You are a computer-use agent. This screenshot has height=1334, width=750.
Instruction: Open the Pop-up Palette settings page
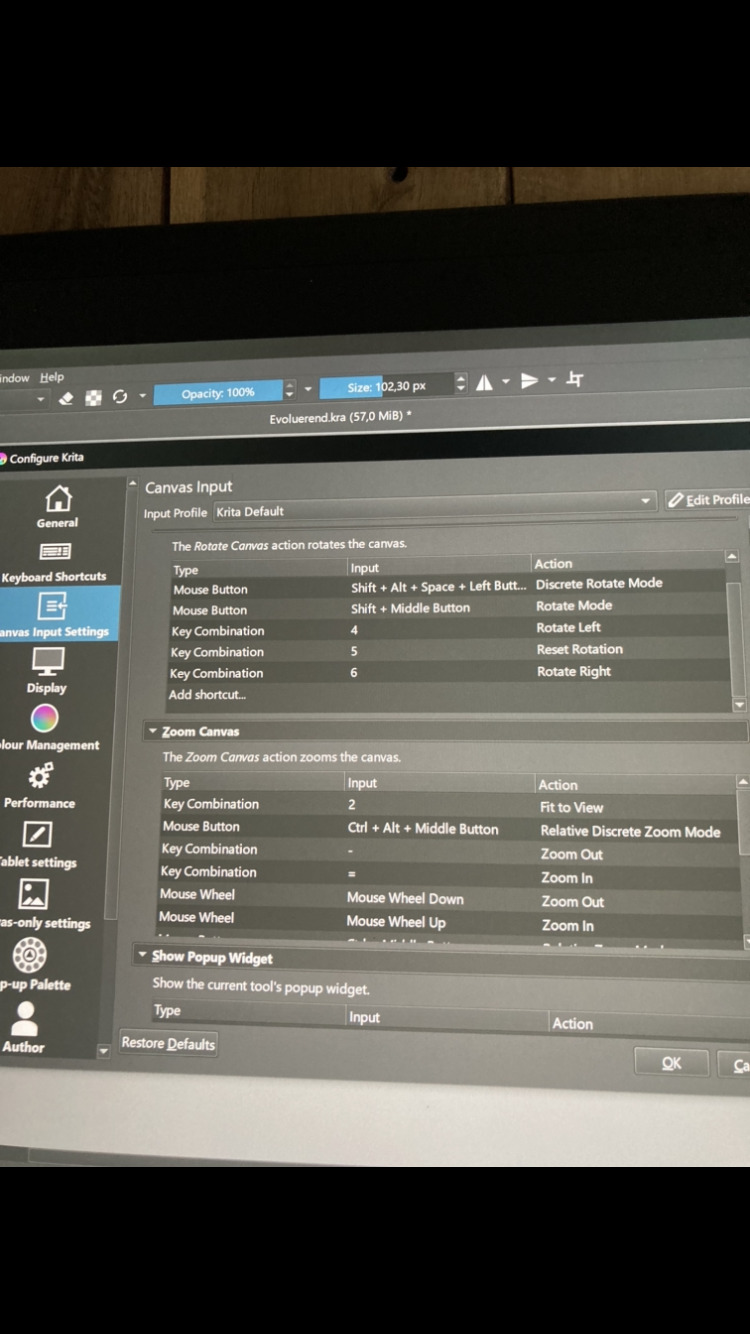pos(32,964)
